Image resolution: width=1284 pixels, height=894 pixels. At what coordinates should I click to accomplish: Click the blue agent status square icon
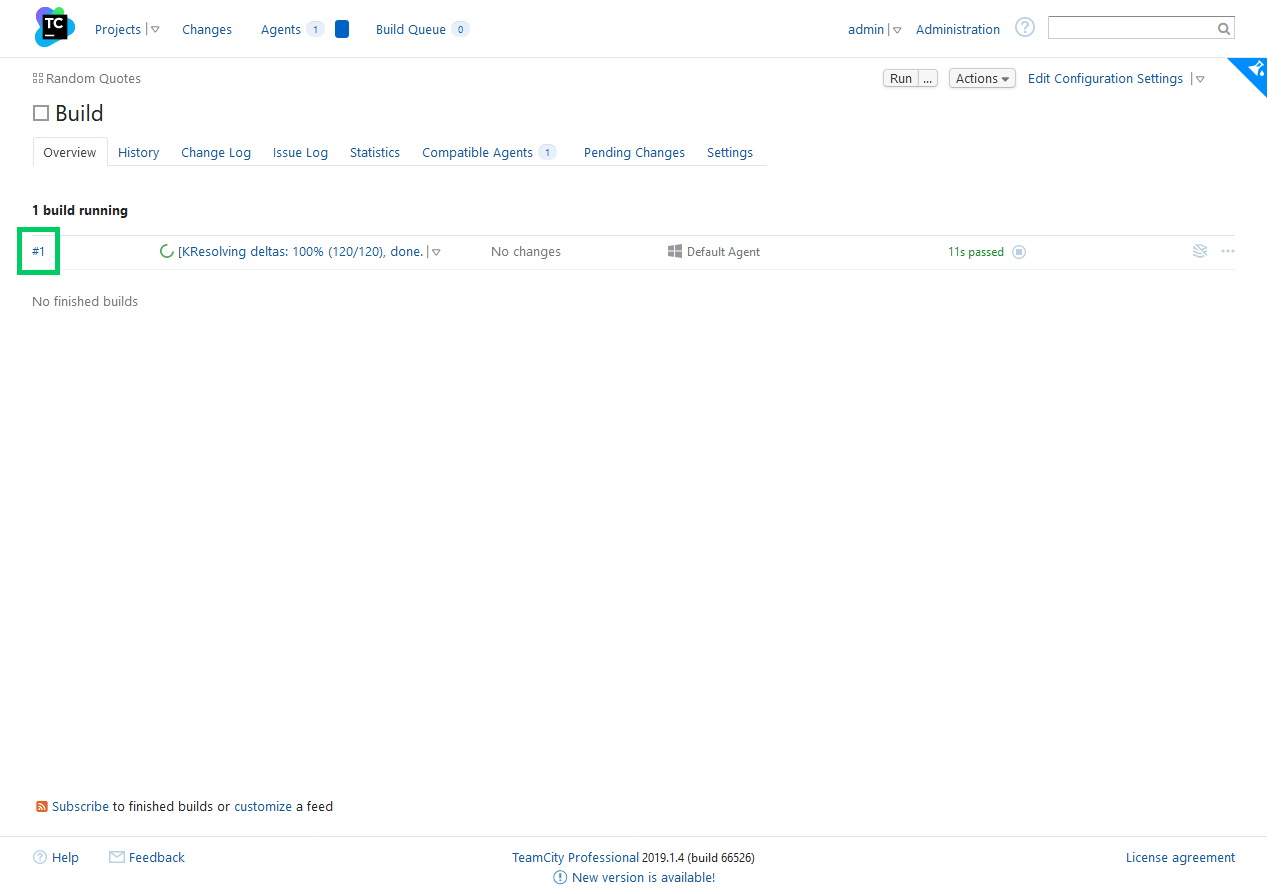(x=342, y=29)
